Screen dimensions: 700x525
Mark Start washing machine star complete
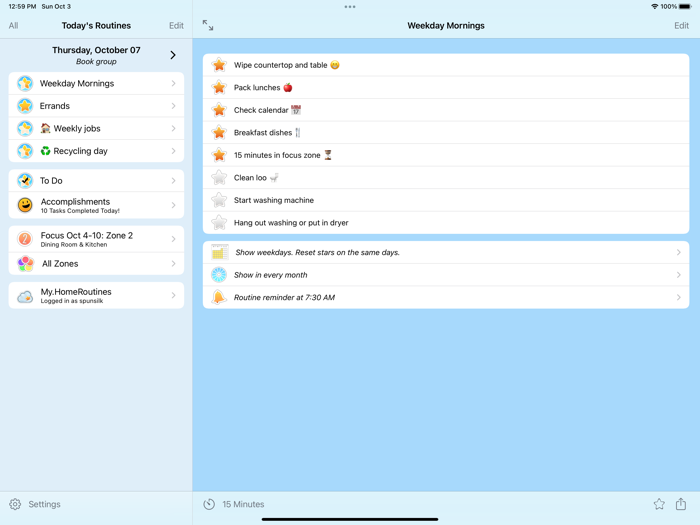pos(219,200)
